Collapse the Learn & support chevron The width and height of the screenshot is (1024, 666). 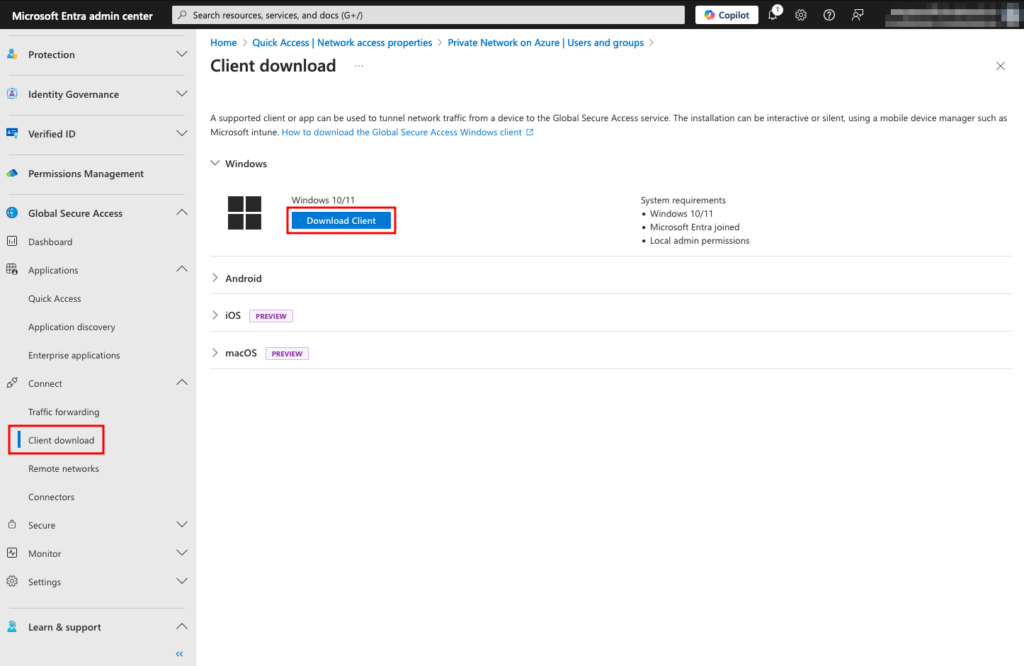tap(182, 627)
